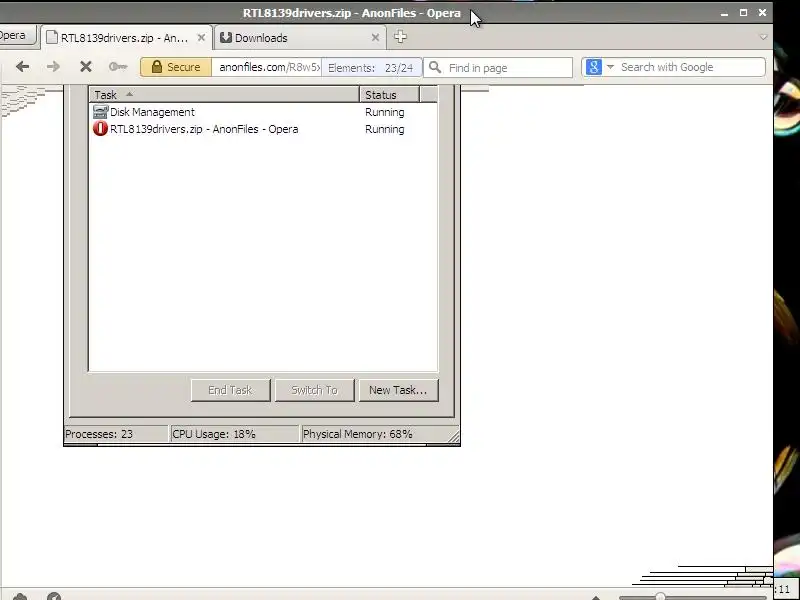Open the Opera menu button
The image size is (800, 600).
coord(17,36)
